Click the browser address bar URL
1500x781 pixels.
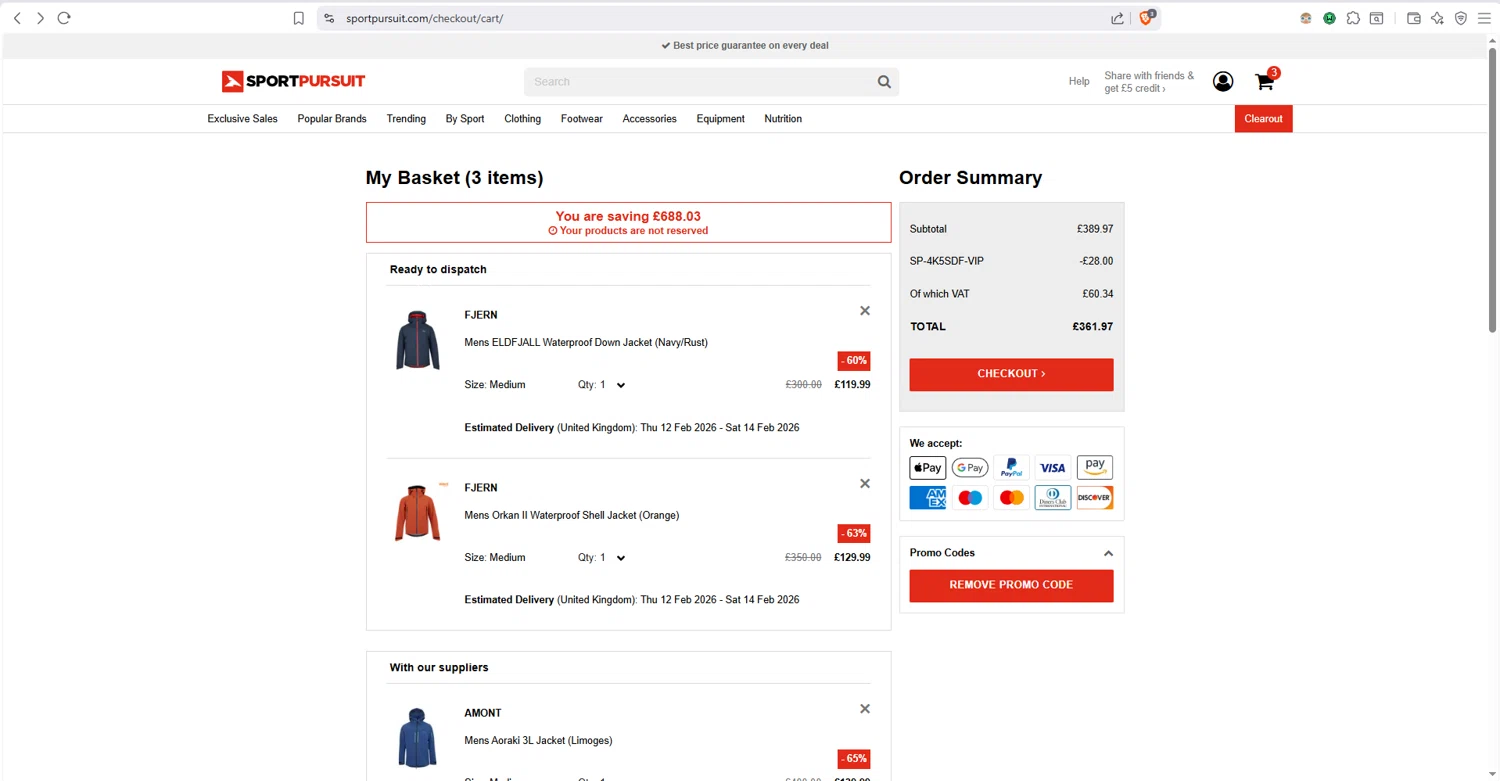click(424, 18)
